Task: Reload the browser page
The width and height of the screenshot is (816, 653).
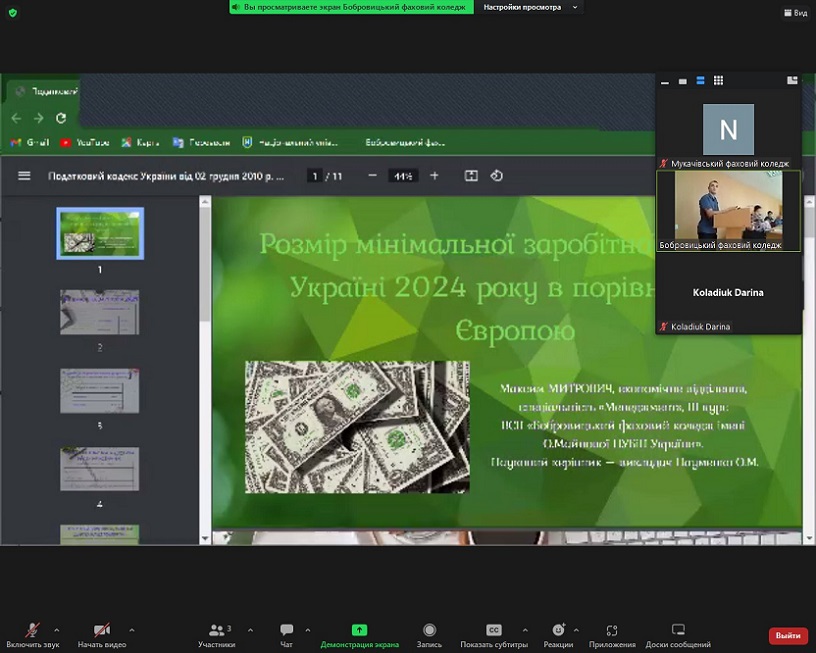Action: click(x=61, y=118)
